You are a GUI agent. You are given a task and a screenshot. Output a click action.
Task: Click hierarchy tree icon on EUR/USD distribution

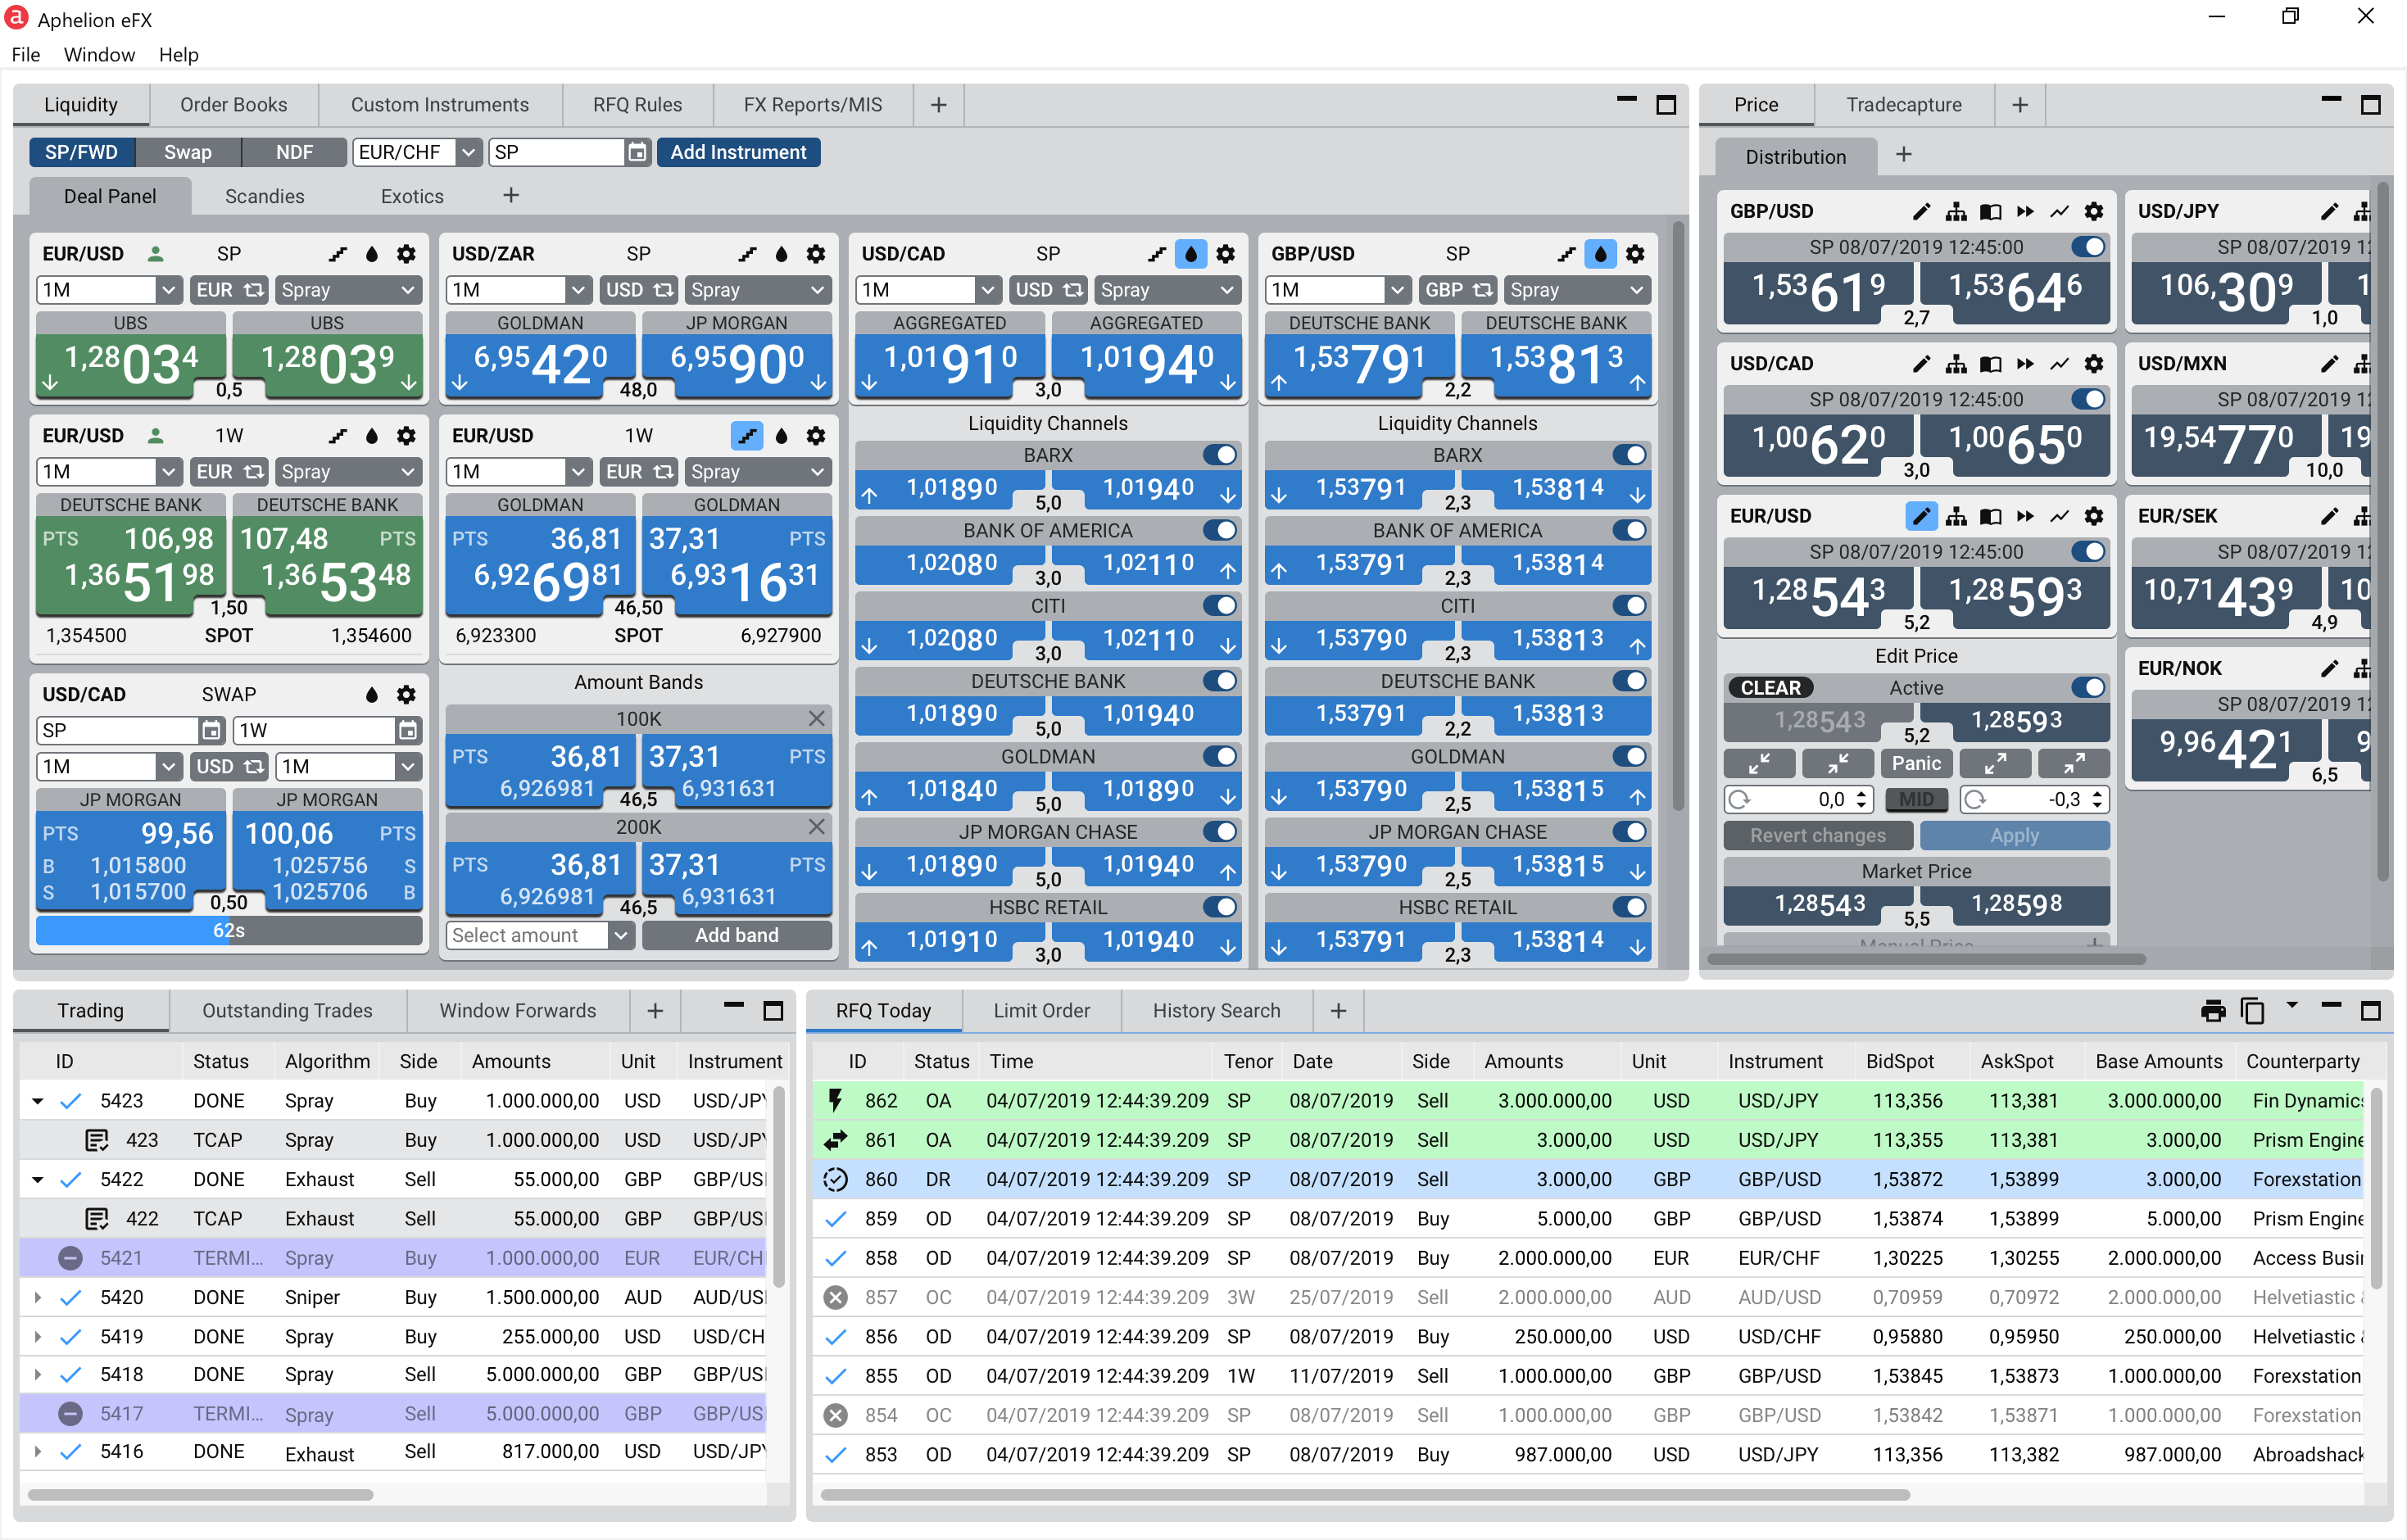click(x=1956, y=516)
